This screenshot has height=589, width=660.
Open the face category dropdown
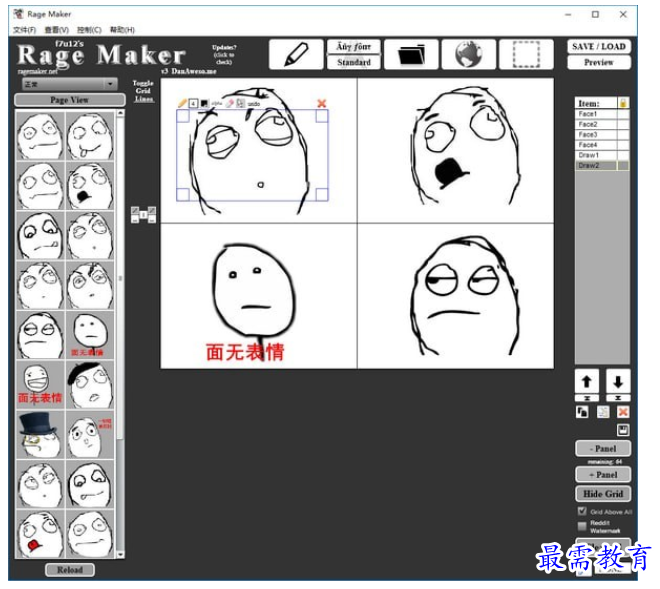point(69,84)
